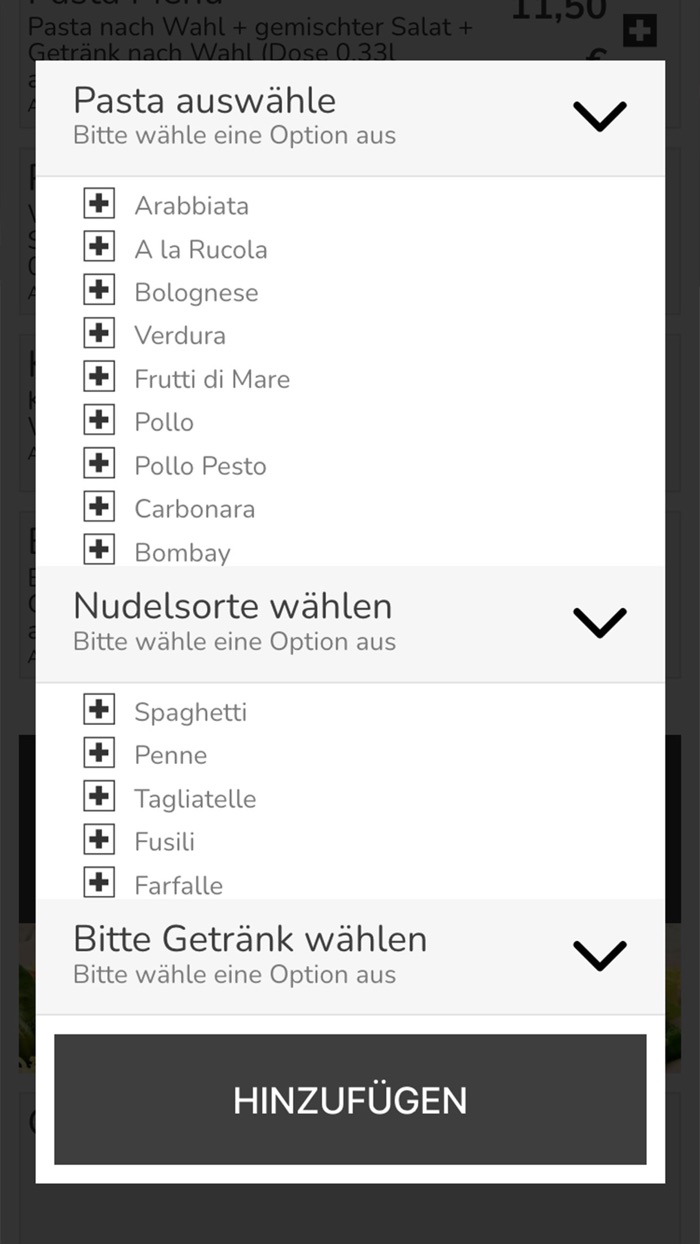This screenshot has width=700, height=1244.
Task: Click the plus icon for Farfalle
Action: tap(99, 883)
